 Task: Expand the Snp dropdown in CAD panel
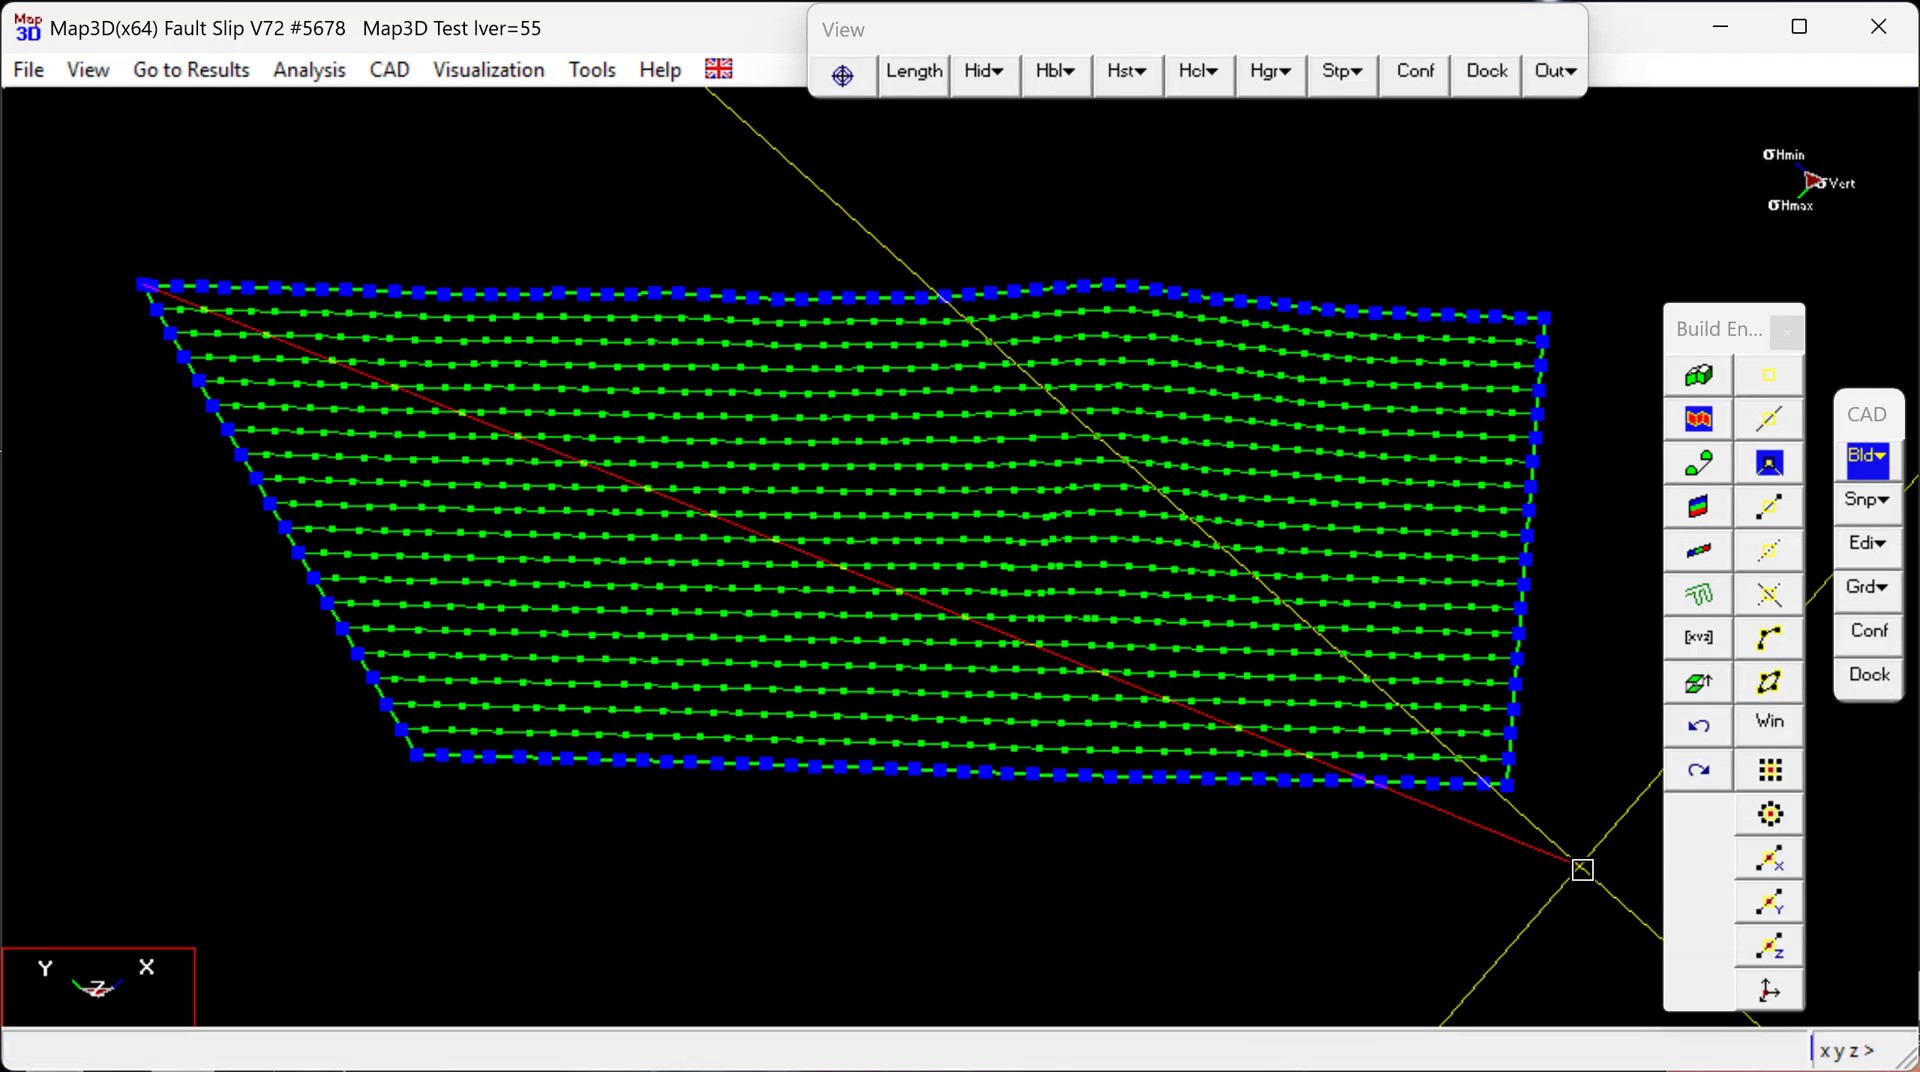coord(1866,500)
